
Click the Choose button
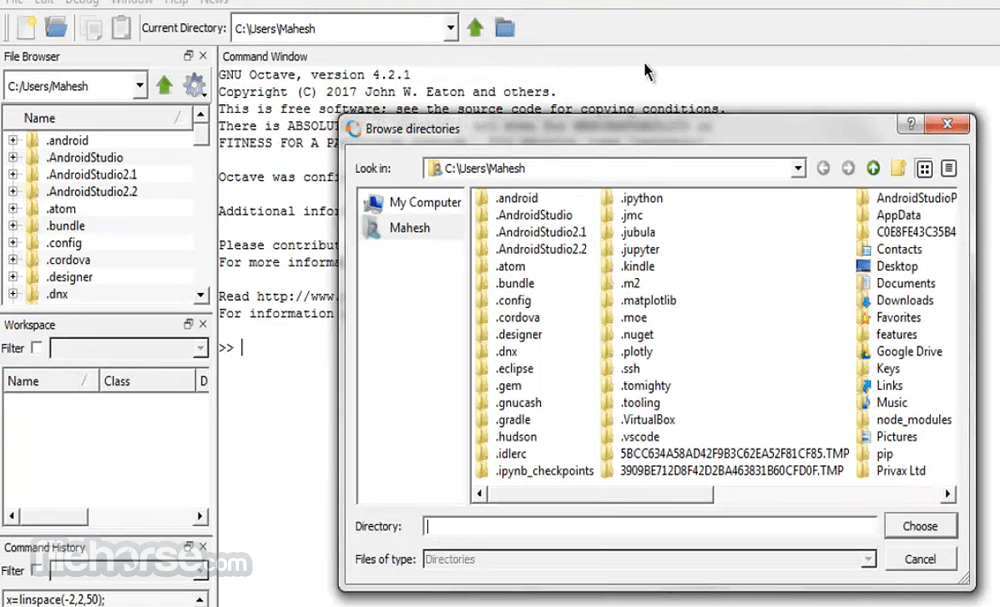(920, 526)
